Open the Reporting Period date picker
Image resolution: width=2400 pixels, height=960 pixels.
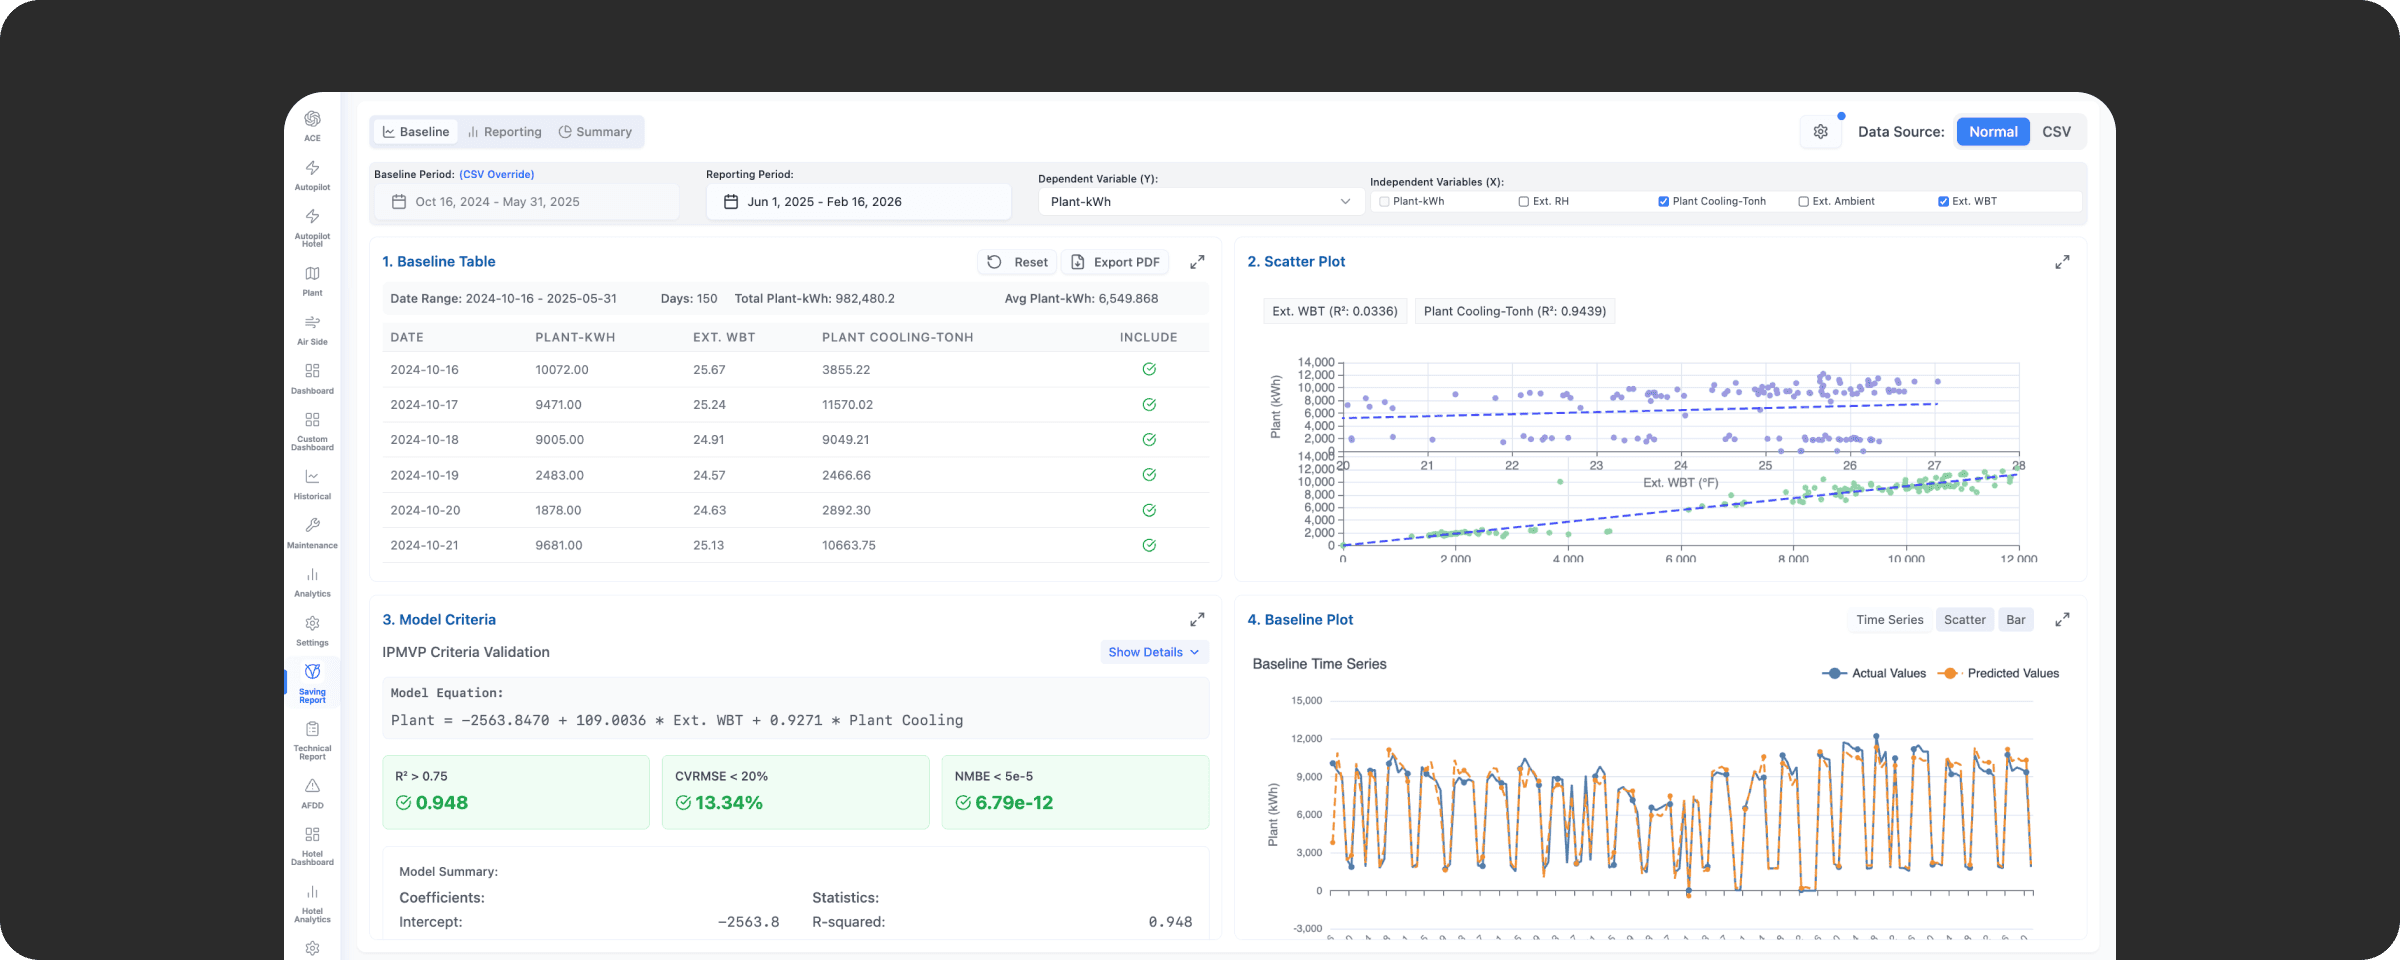click(x=858, y=202)
